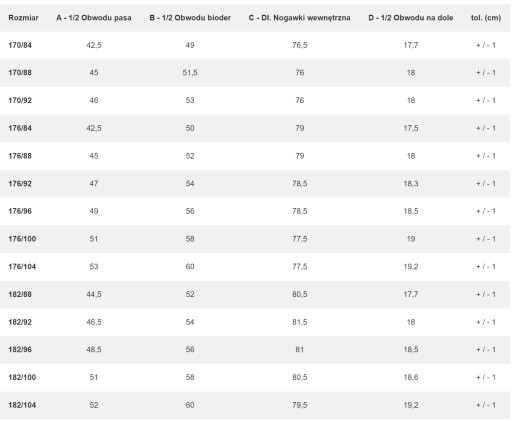Select the 182/88 size row label

tap(20, 294)
